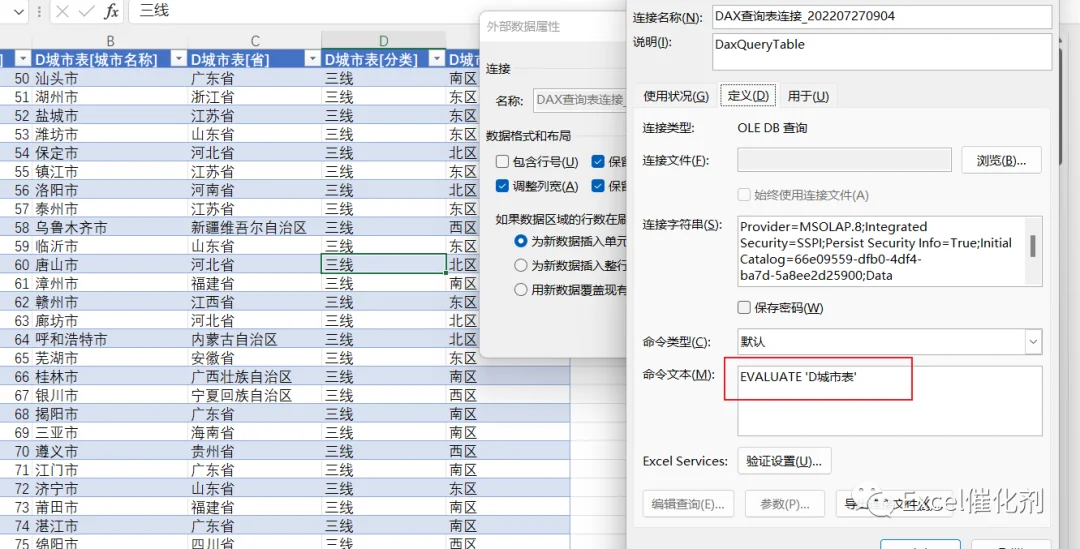Select cell 乌鲁木齐市
Image resolution: width=1080 pixels, height=549 pixels.
tap(110, 227)
